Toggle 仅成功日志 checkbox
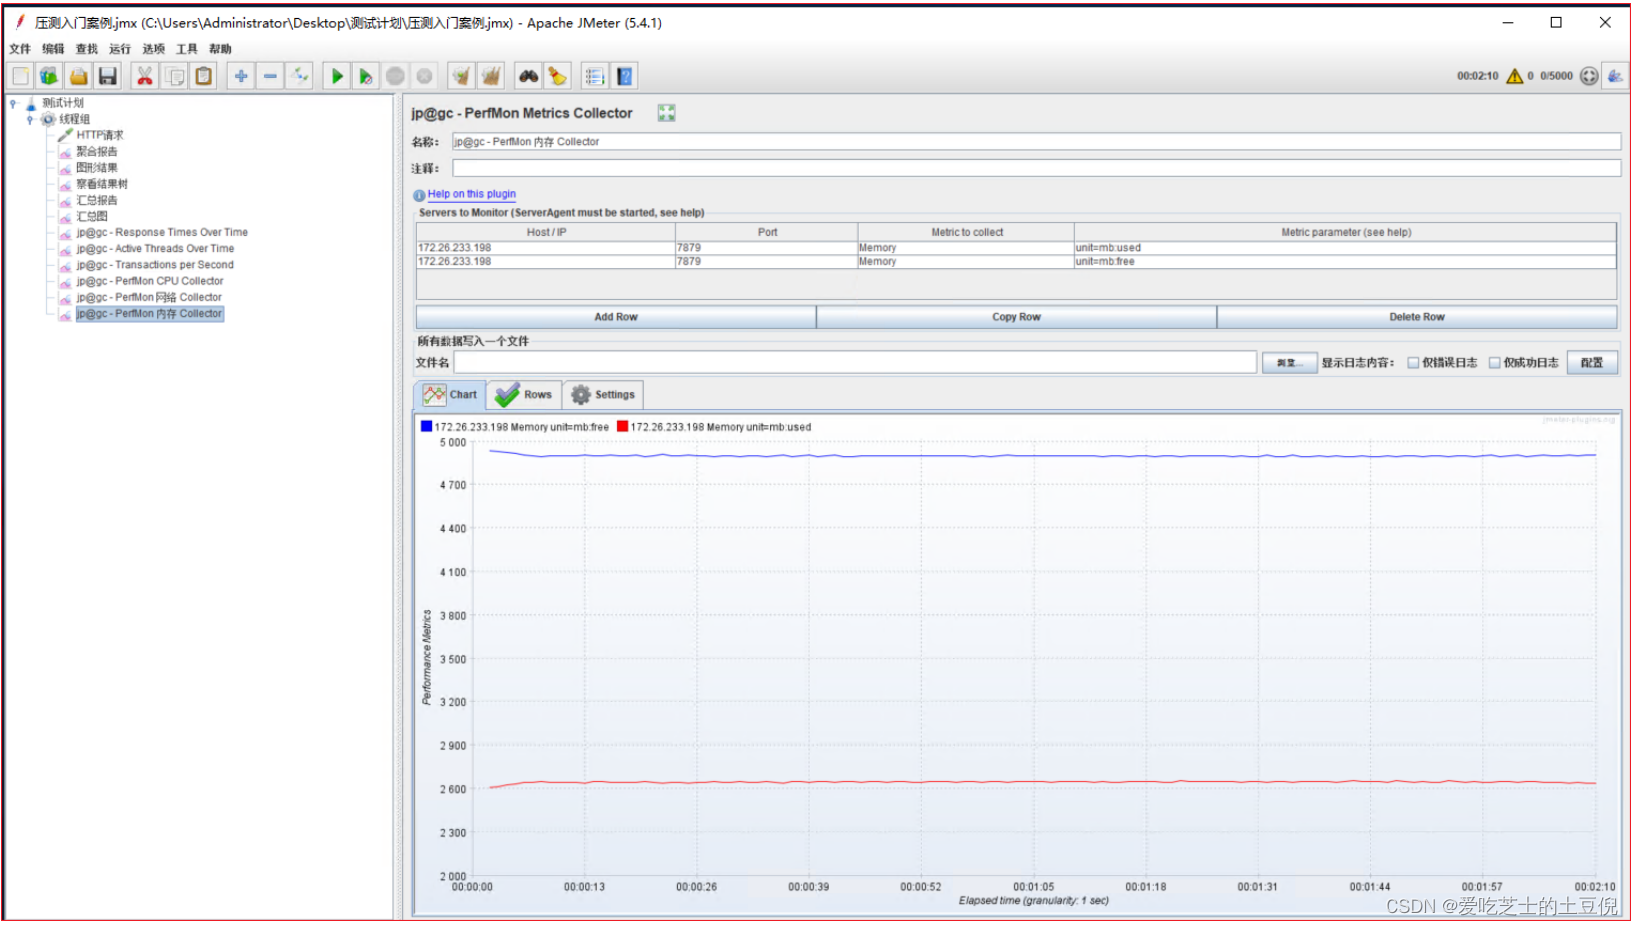1633x925 pixels. 1495,363
